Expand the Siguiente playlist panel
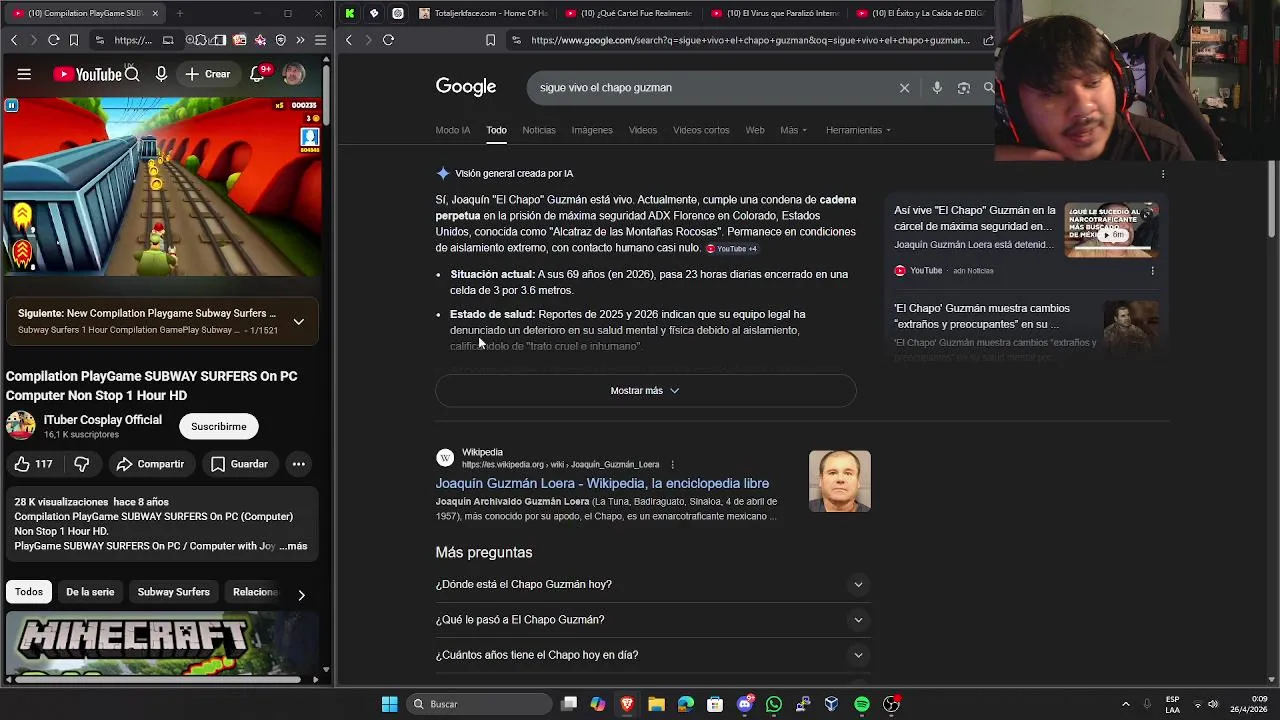Screen dimensions: 1280x720 (298, 322)
